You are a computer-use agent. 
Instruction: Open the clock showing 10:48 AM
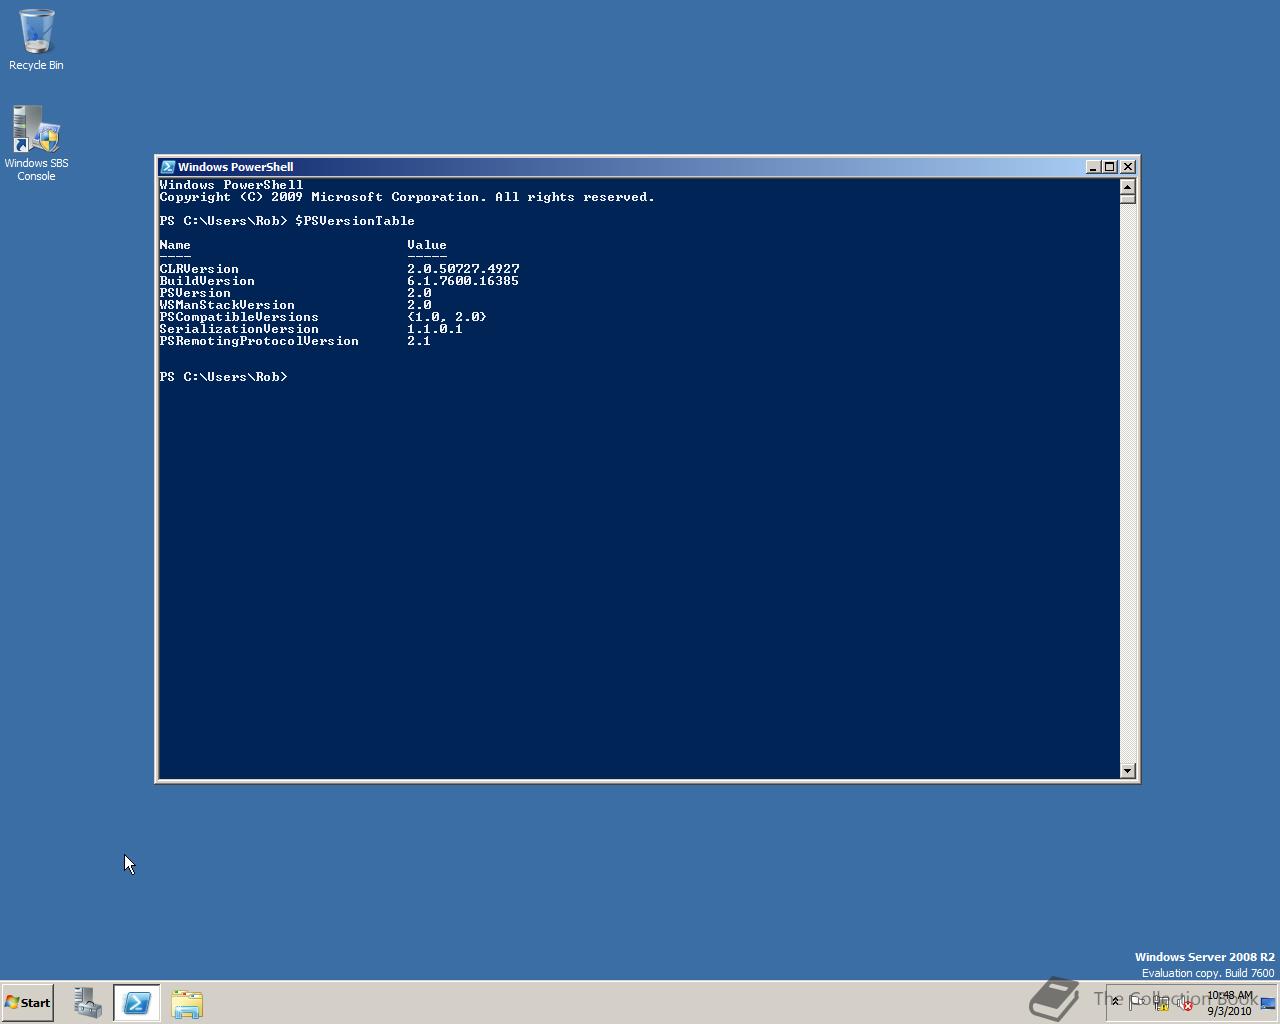pyautogui.click(x=1230, y=1003)
